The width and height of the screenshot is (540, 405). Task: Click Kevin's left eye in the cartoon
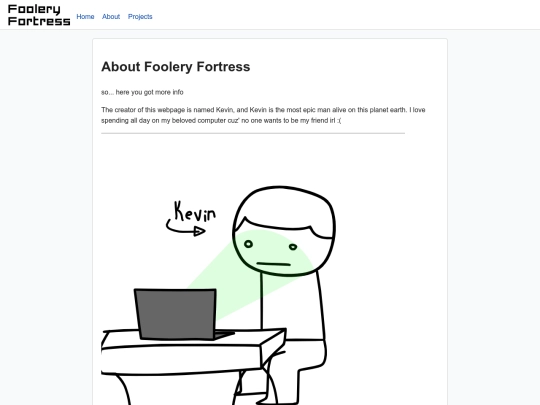(248, 244)
